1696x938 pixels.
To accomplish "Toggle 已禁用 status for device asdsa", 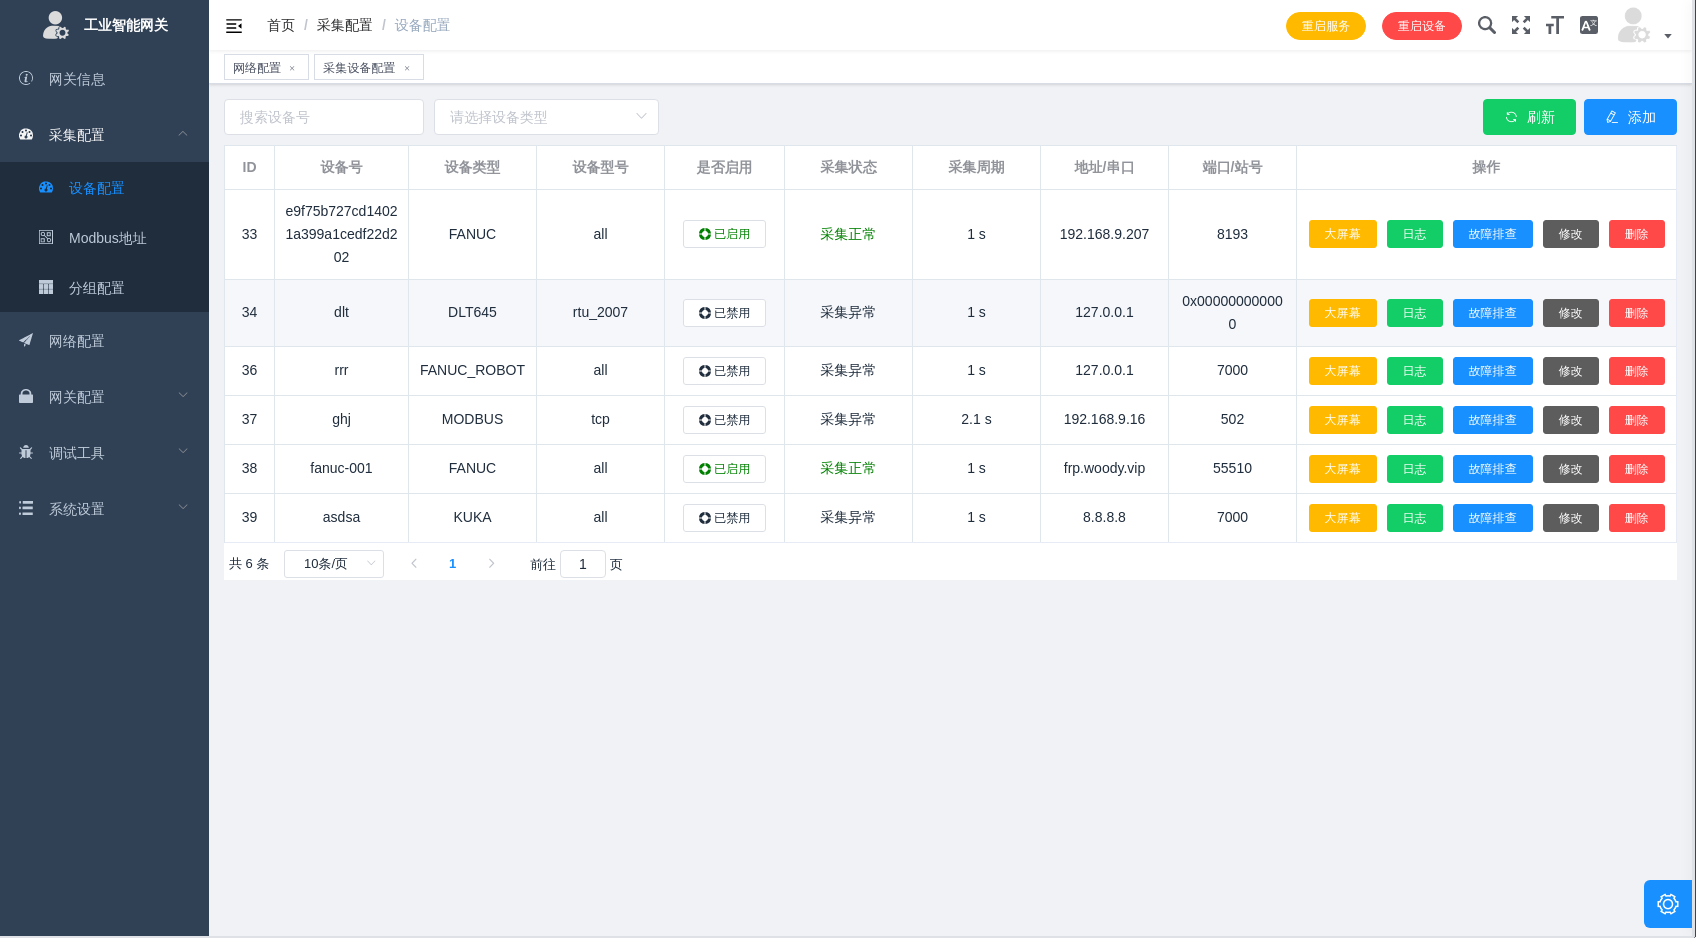I will (724, 518).
